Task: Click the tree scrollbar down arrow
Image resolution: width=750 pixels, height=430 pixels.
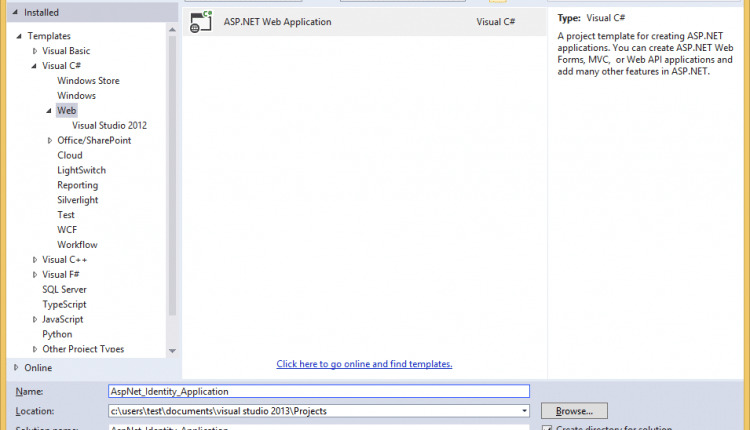Action: point(172,351)
